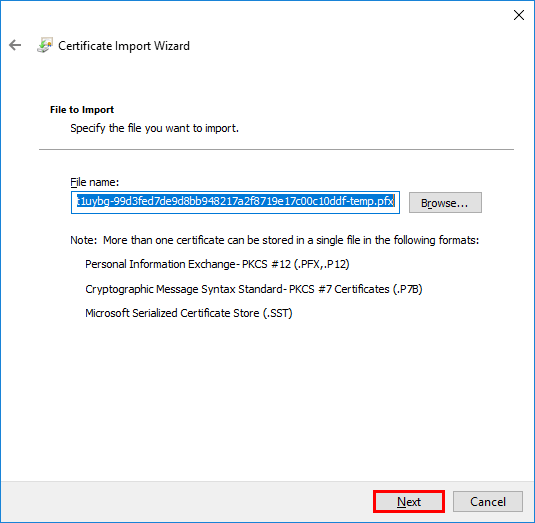Click the highlighted temp.pfx path text

click(x=235, y=201)
